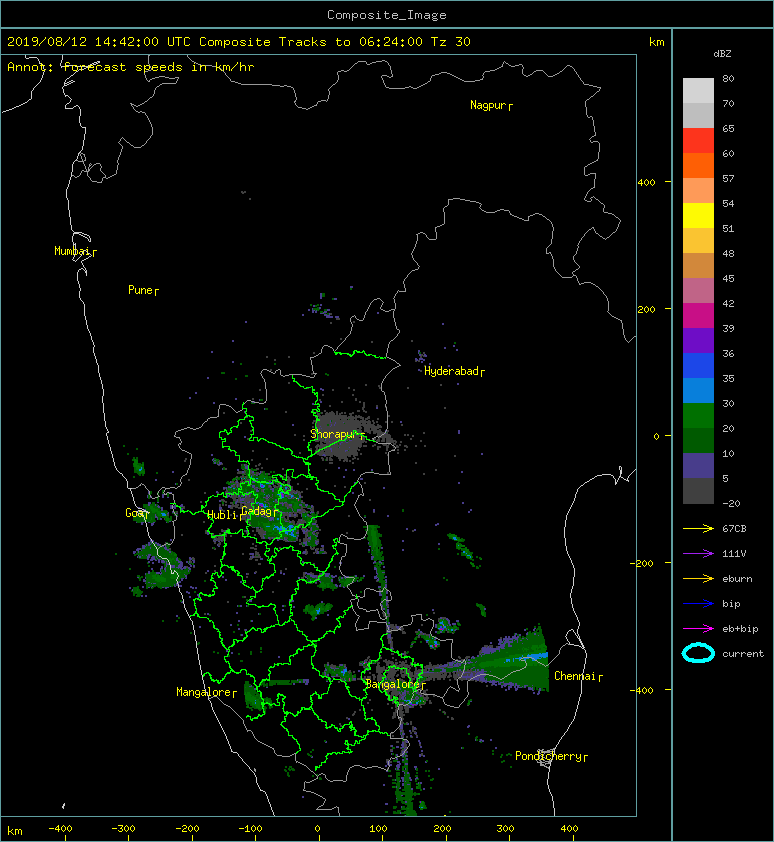Viewport: 774px width, 842px height.
Task: Click the 67CB yellow arrow icon
Action: click(x=698, y=528)
